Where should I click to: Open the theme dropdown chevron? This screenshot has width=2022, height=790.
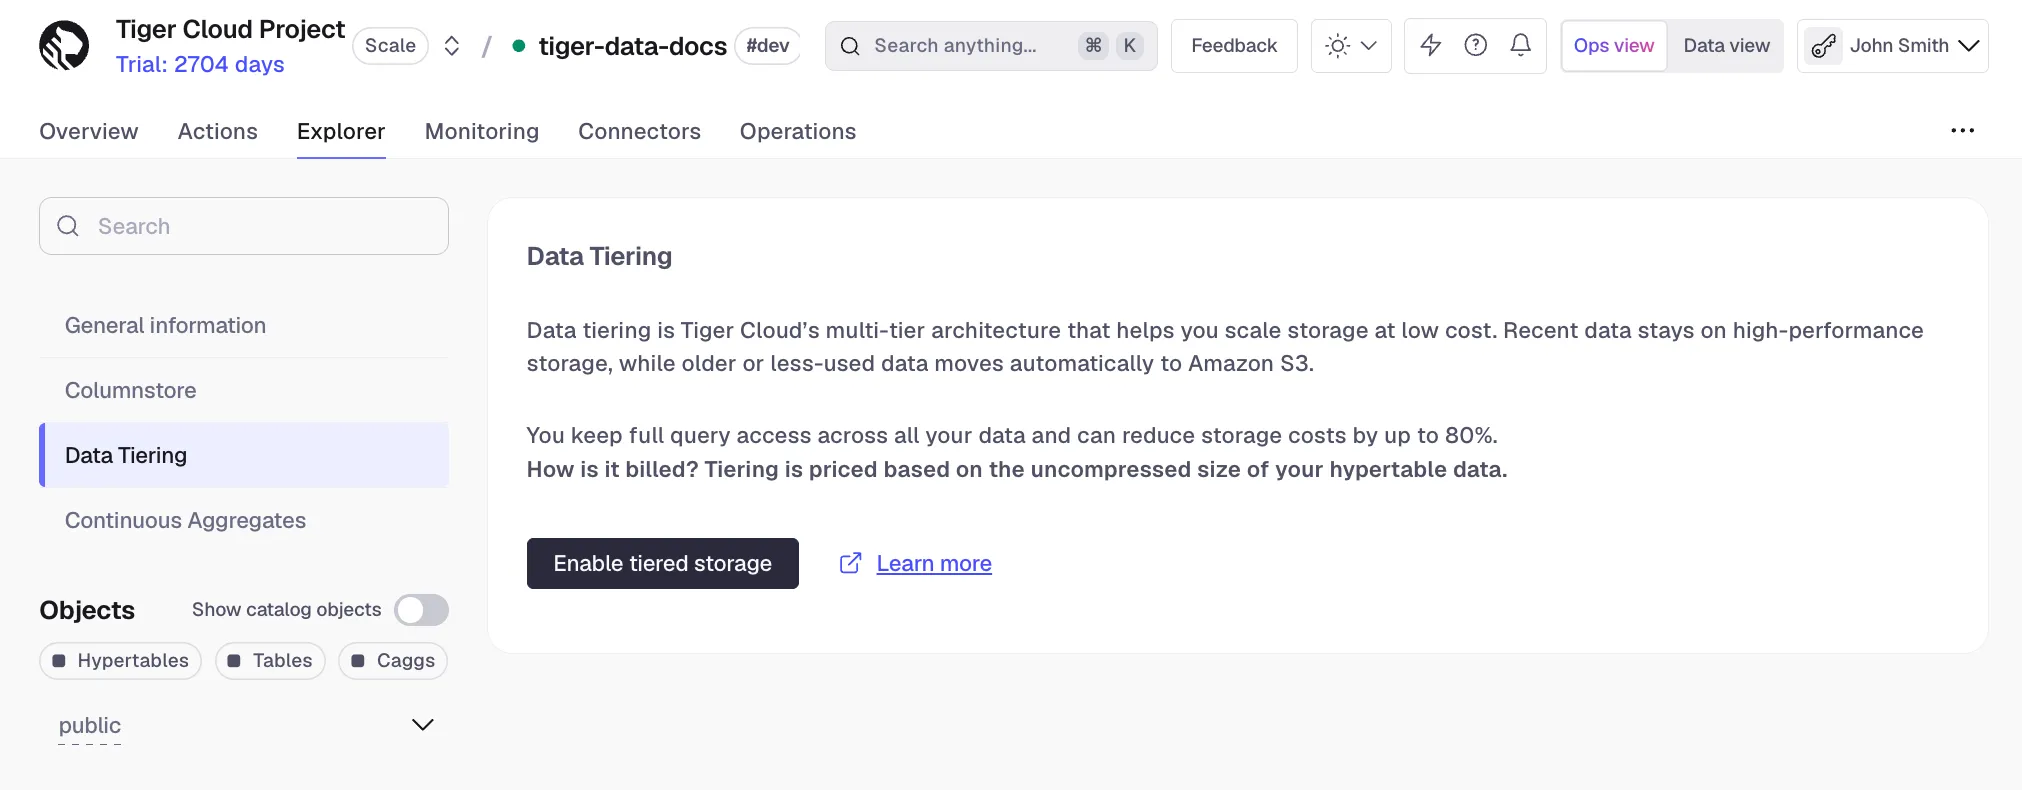[x=1369, y=46]
